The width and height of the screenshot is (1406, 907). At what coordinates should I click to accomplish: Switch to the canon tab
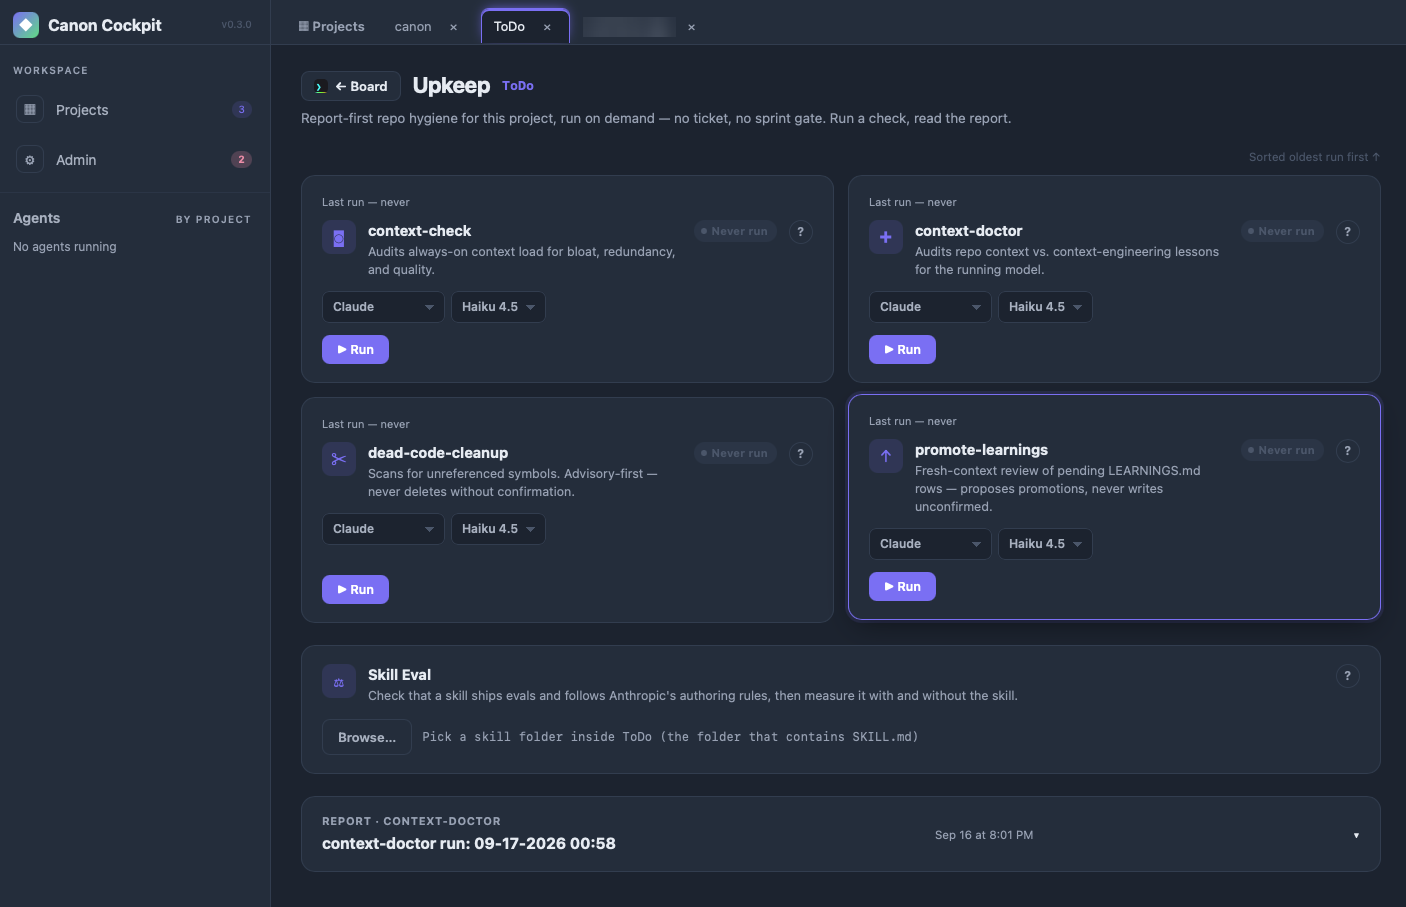pyautogui.click(x=413, y=27)
